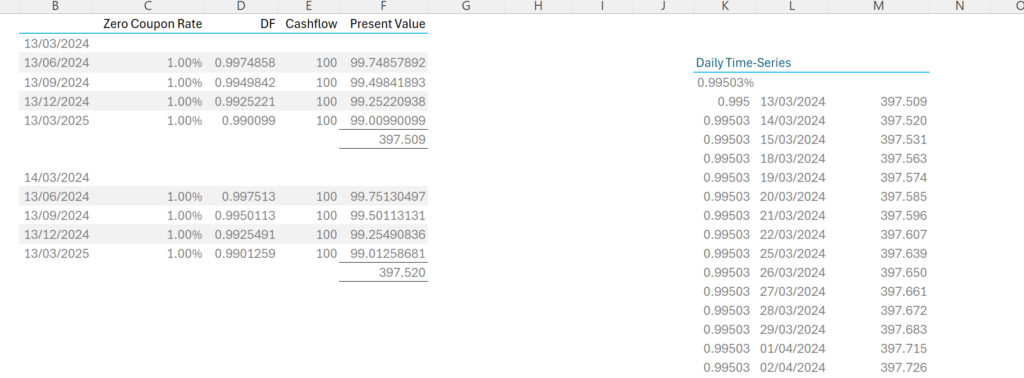This screenshot has width=1024, height=378.
Task: Select column M header
Action: pos(878,6)
